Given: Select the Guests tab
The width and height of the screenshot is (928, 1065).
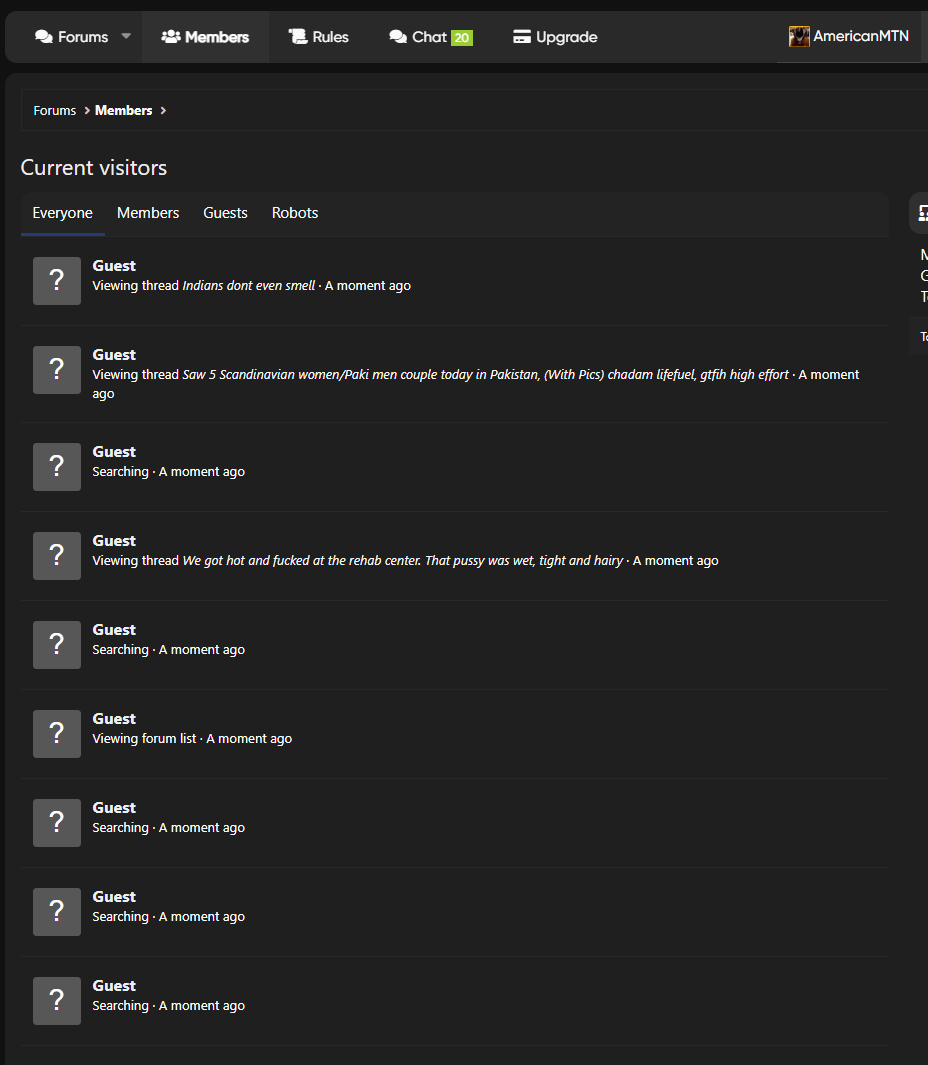Looking at the screenshot, I should [225, 213].
